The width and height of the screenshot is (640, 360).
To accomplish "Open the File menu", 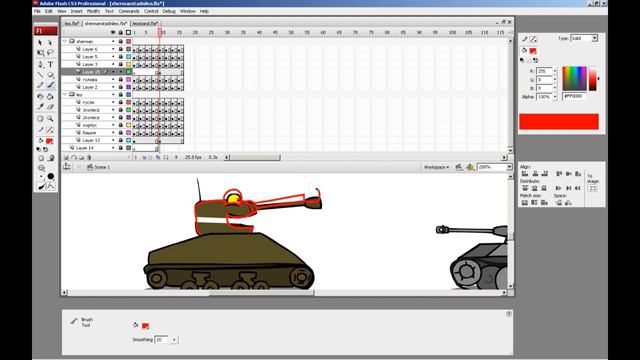I will pyautogui.click(x=37, y=11).
